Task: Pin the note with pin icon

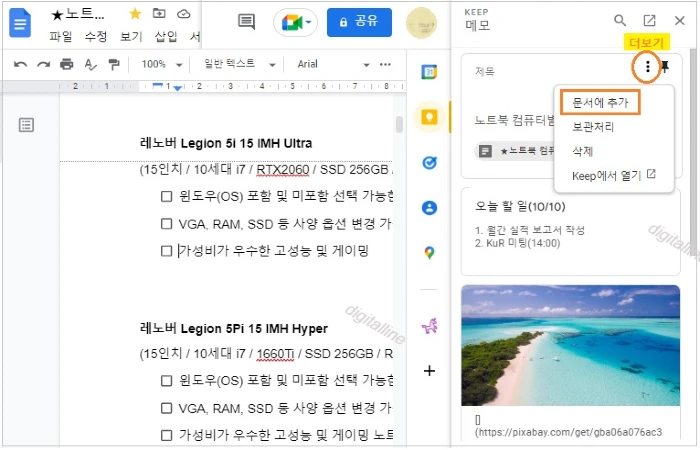Action: pyautogui.click(x=665, y=67)
